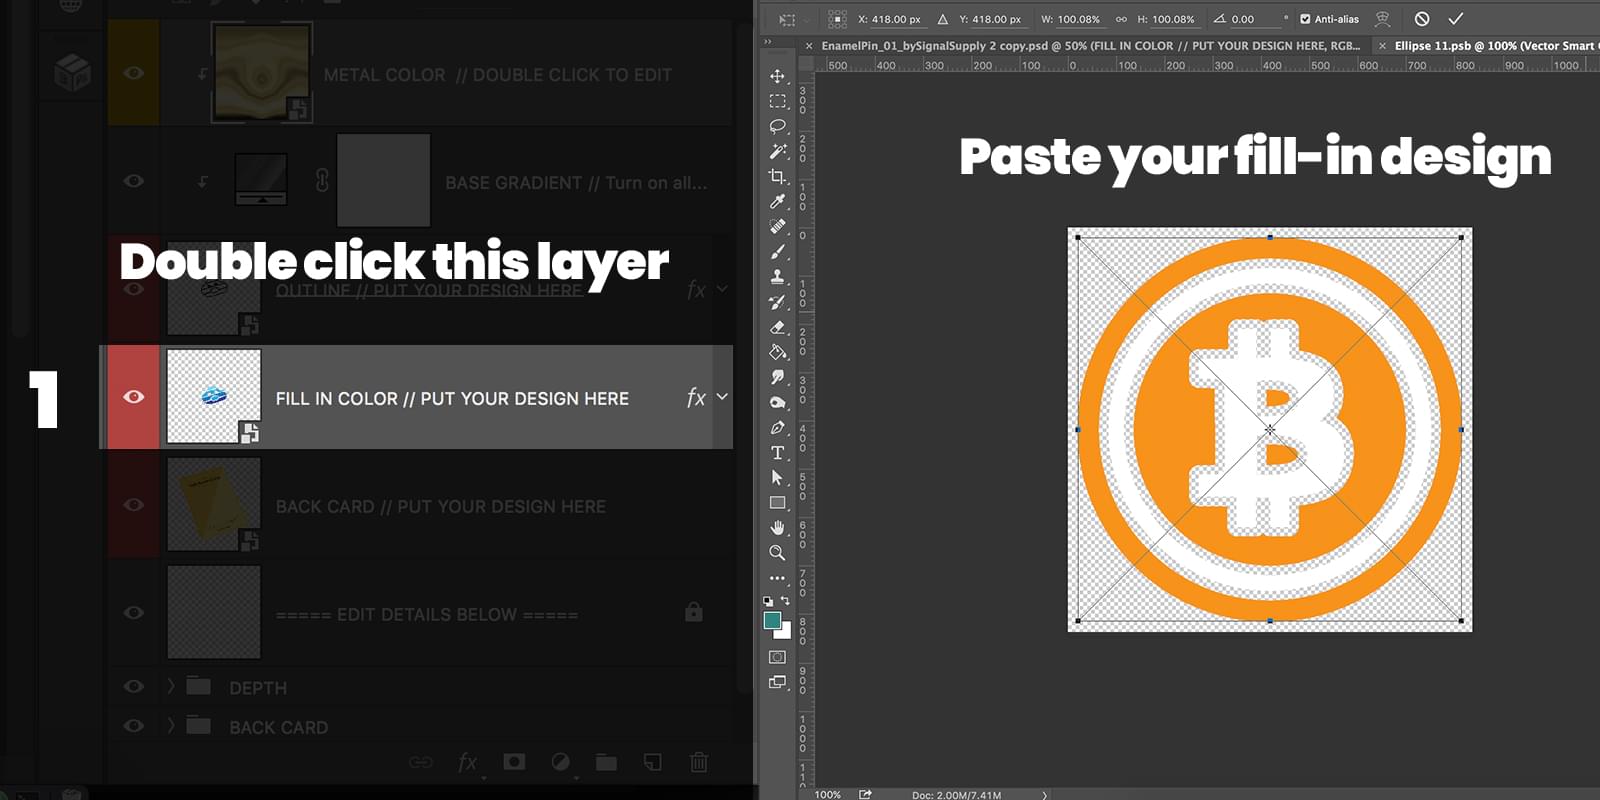The image size is (1600, 800).
Task: Toggle relative positioning triangle in options bar
Action: (942, 19)
